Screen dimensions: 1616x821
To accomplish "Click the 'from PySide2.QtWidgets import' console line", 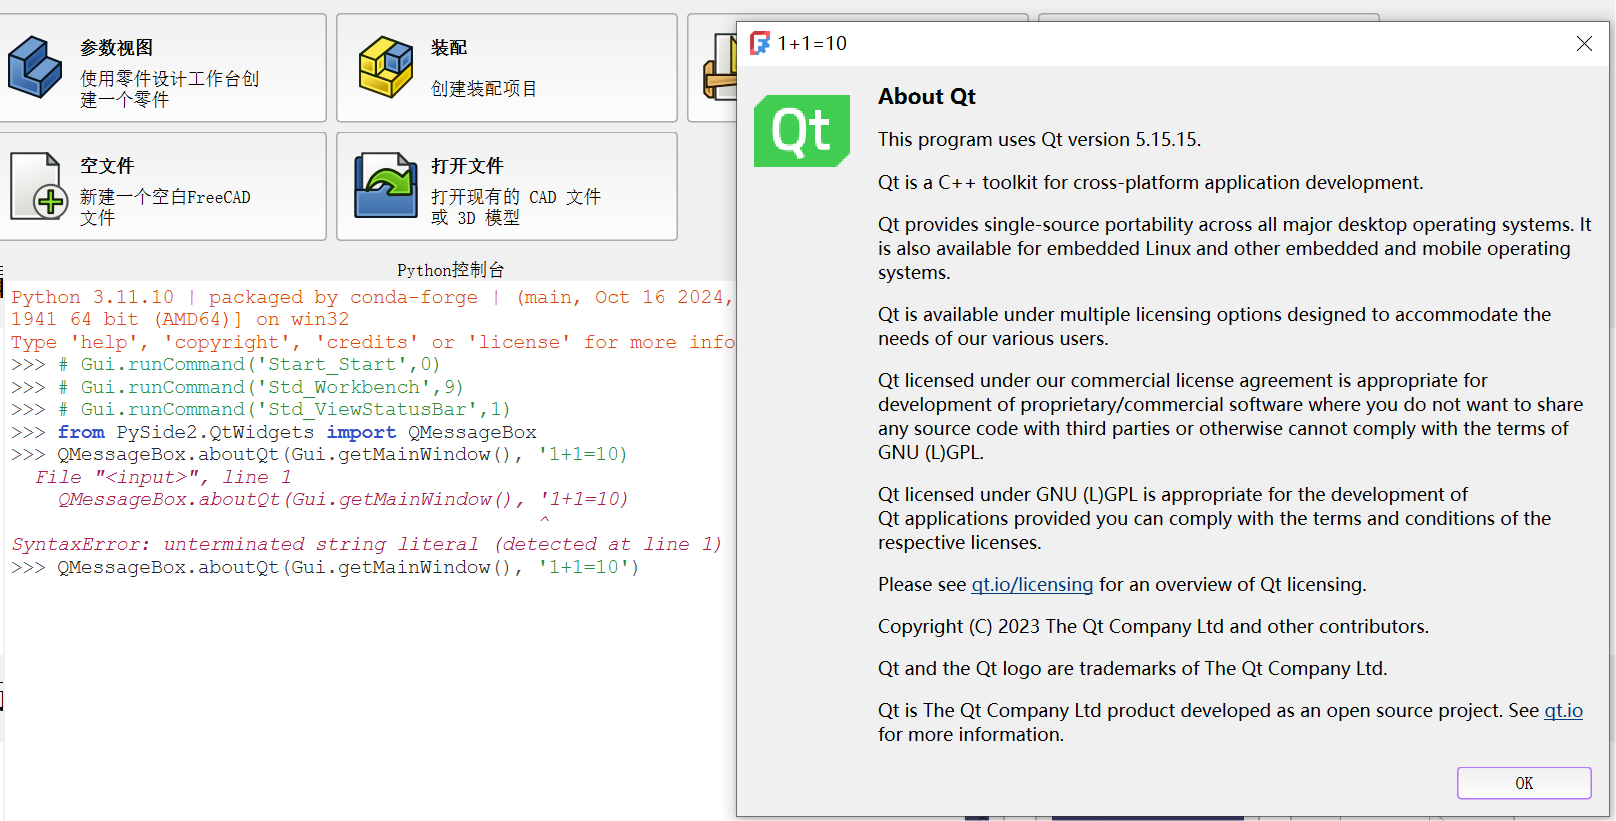I will pyautogui.click(x=274, y=432).
